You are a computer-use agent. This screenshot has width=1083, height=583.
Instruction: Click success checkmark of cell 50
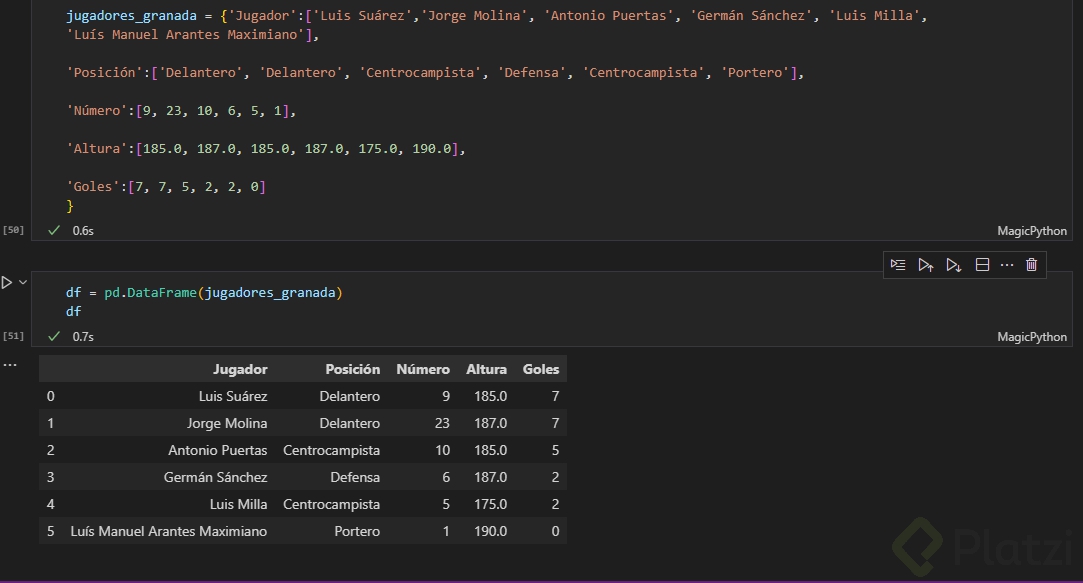point(54,231)
